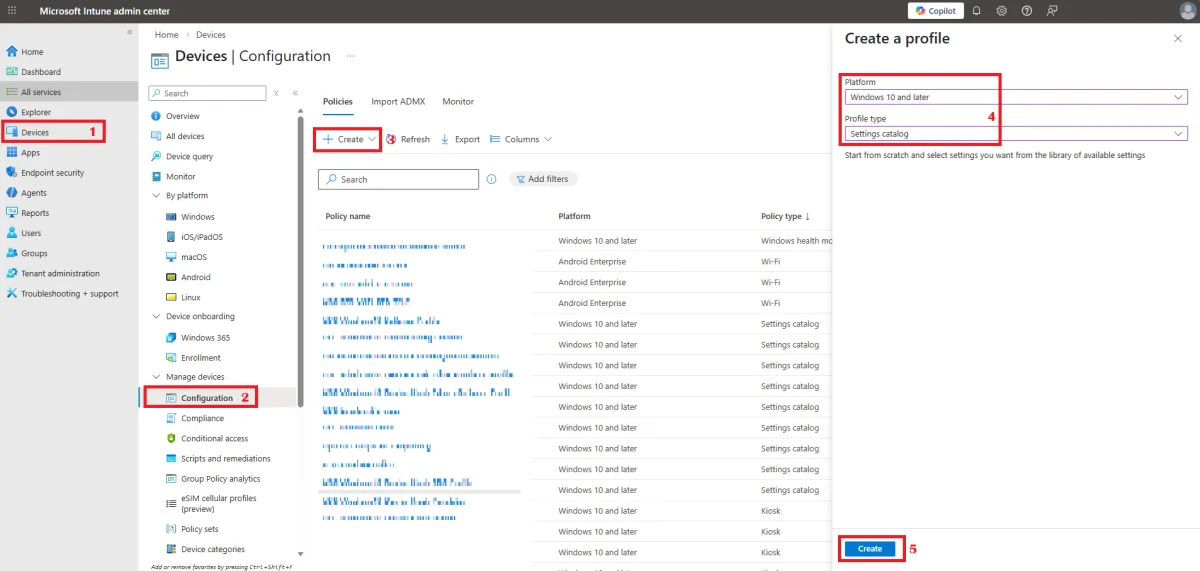
Task: Click Add filters button
Action: click(543, 179)
